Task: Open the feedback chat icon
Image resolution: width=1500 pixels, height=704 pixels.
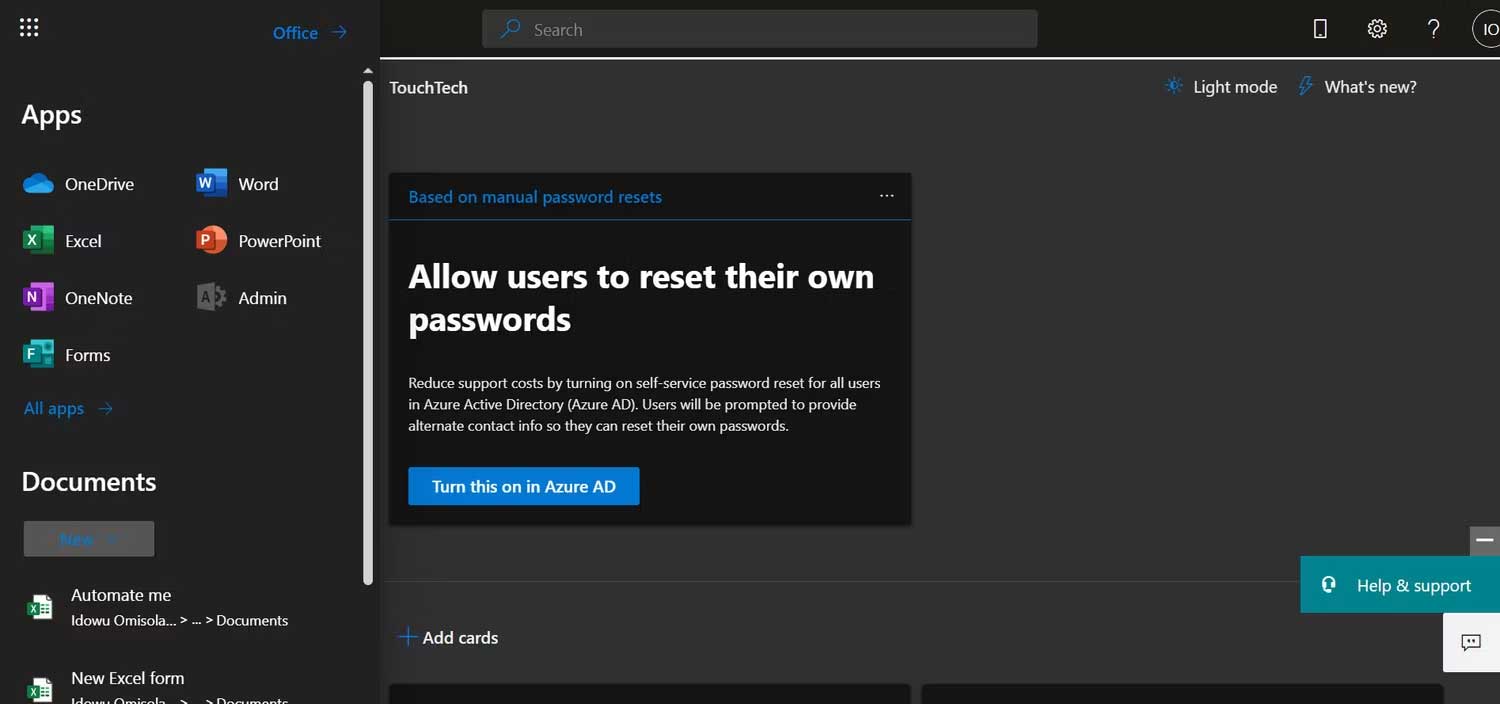Action: tap(1470, 642)
